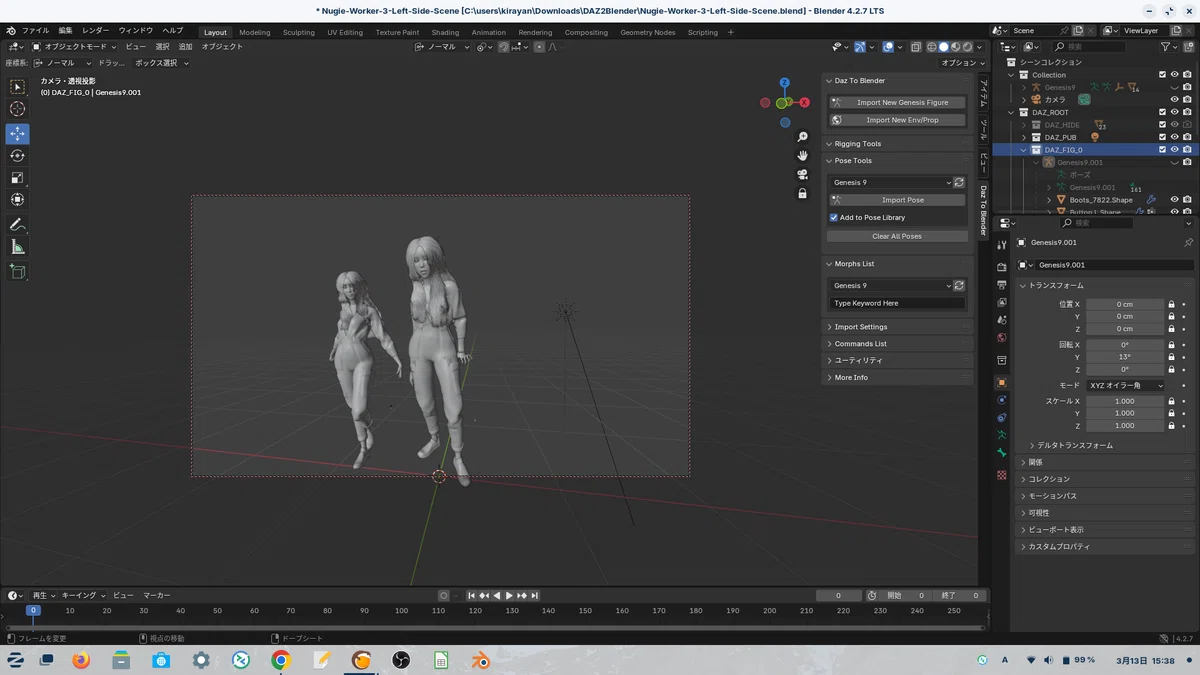Select the Scale tool

tap(17, 177)
